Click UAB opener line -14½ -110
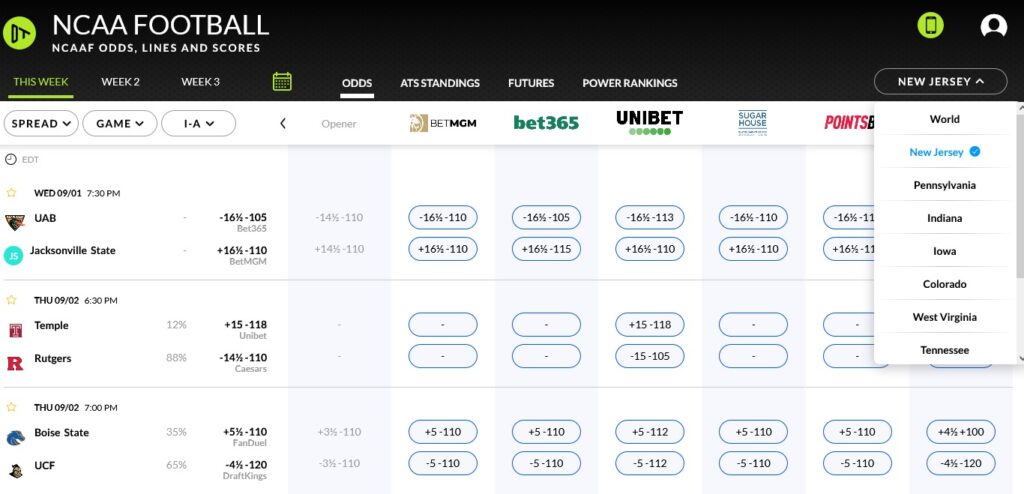The height and width of the screenshot is (494, 1024). tap(338, 218)
